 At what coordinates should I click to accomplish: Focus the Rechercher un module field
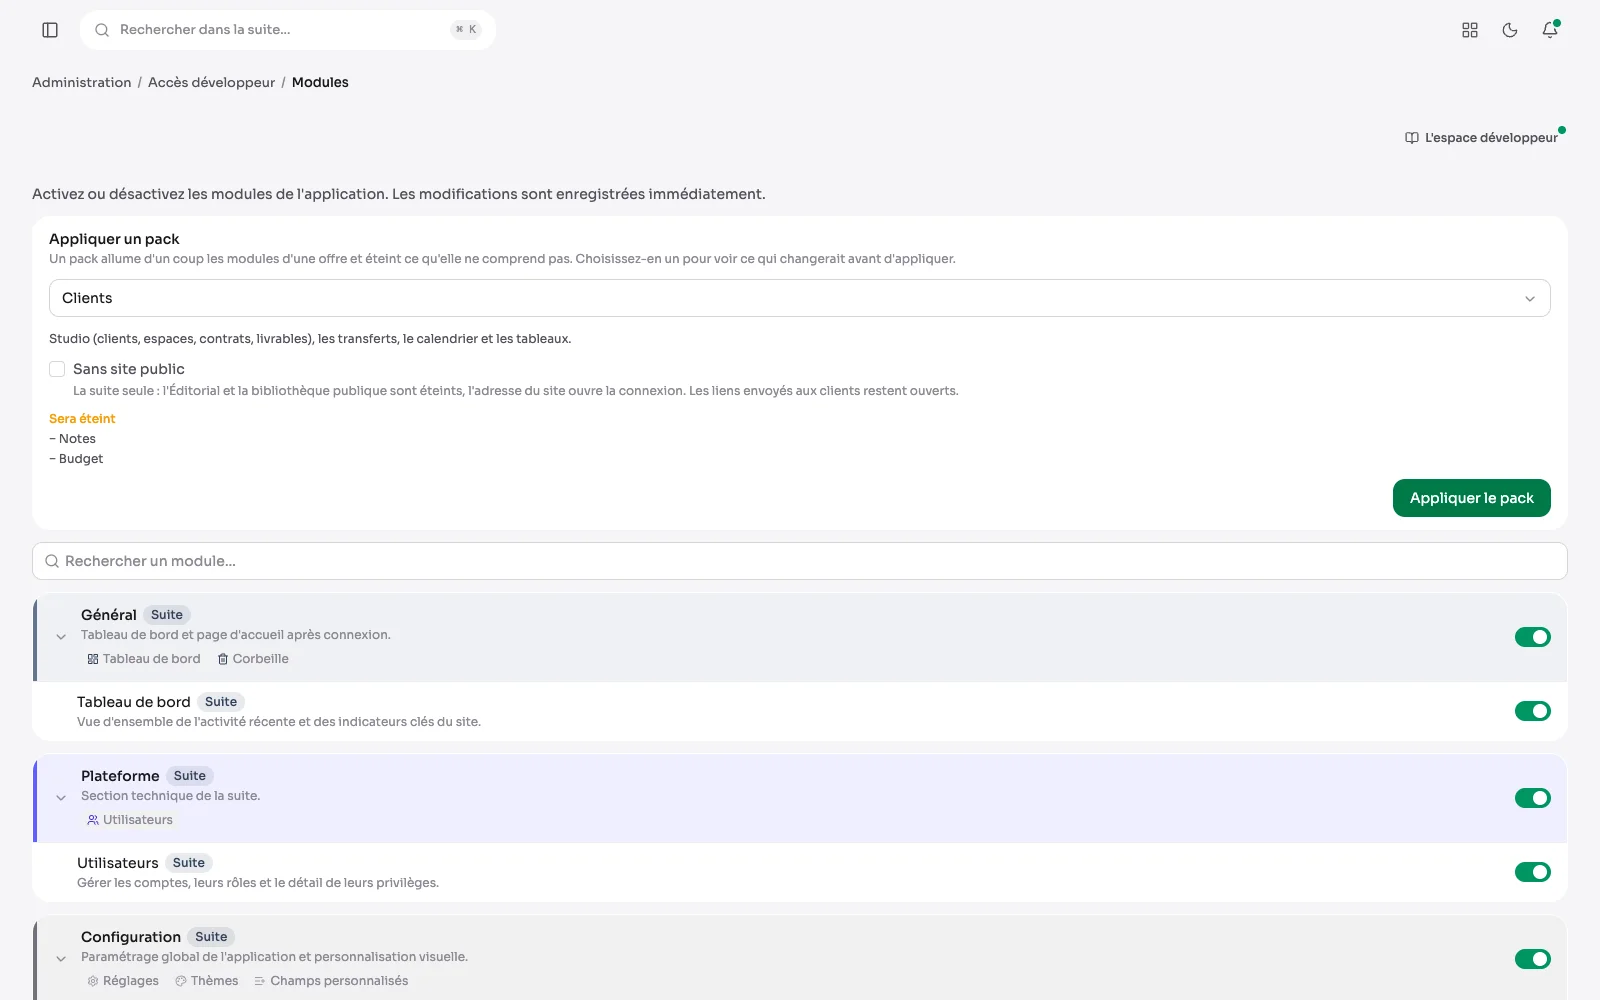(800, 561)
